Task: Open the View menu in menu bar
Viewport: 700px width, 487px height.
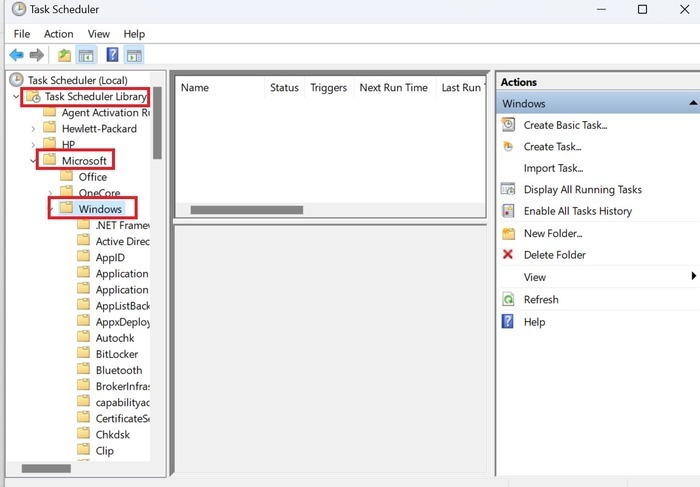Action: [99, 34]
